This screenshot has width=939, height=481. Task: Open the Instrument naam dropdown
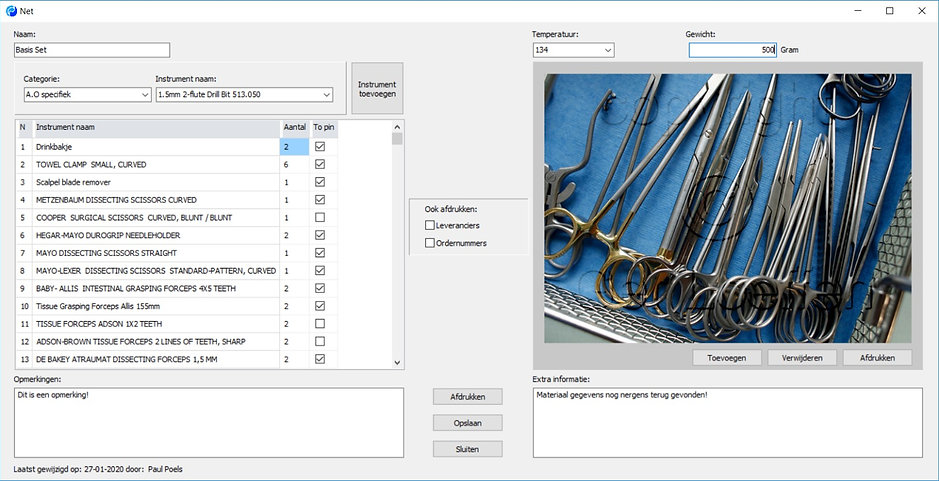click(x=326, y=95)
